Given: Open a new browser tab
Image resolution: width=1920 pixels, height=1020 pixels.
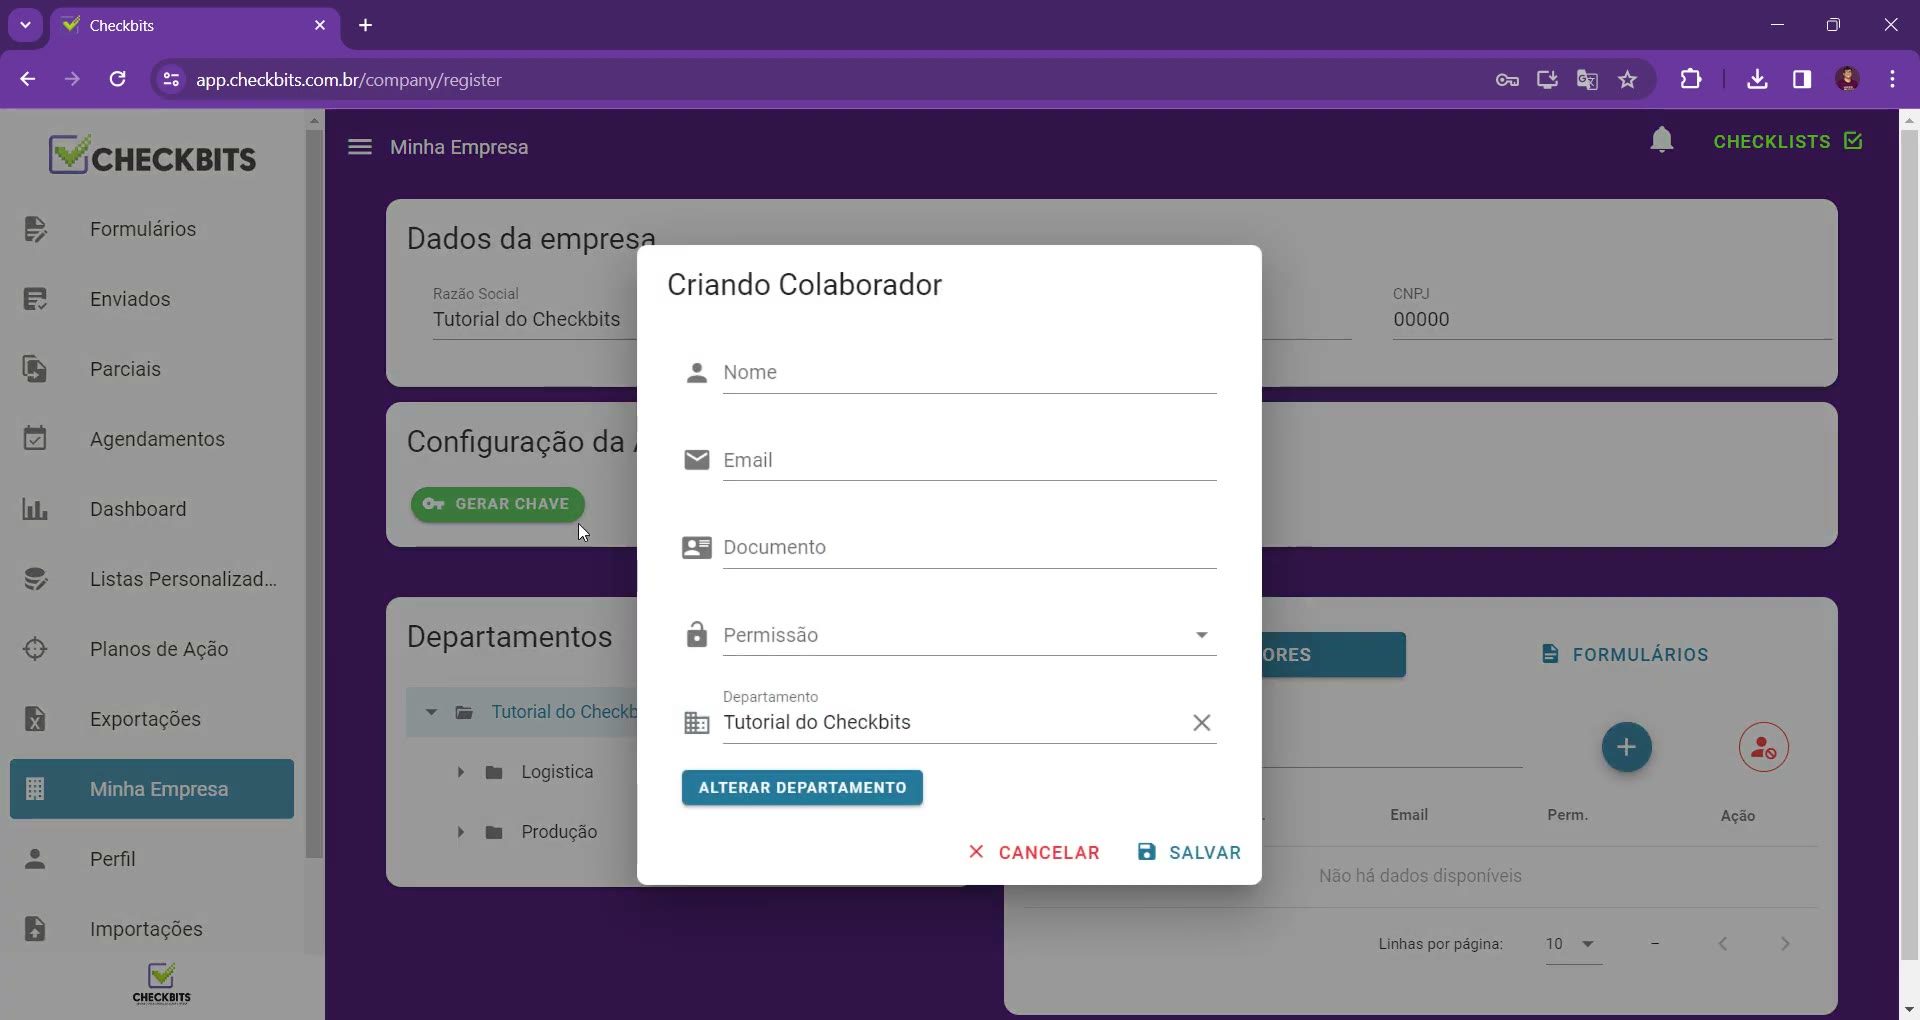Looking at the screenshot, I should (x=366, y=25).
